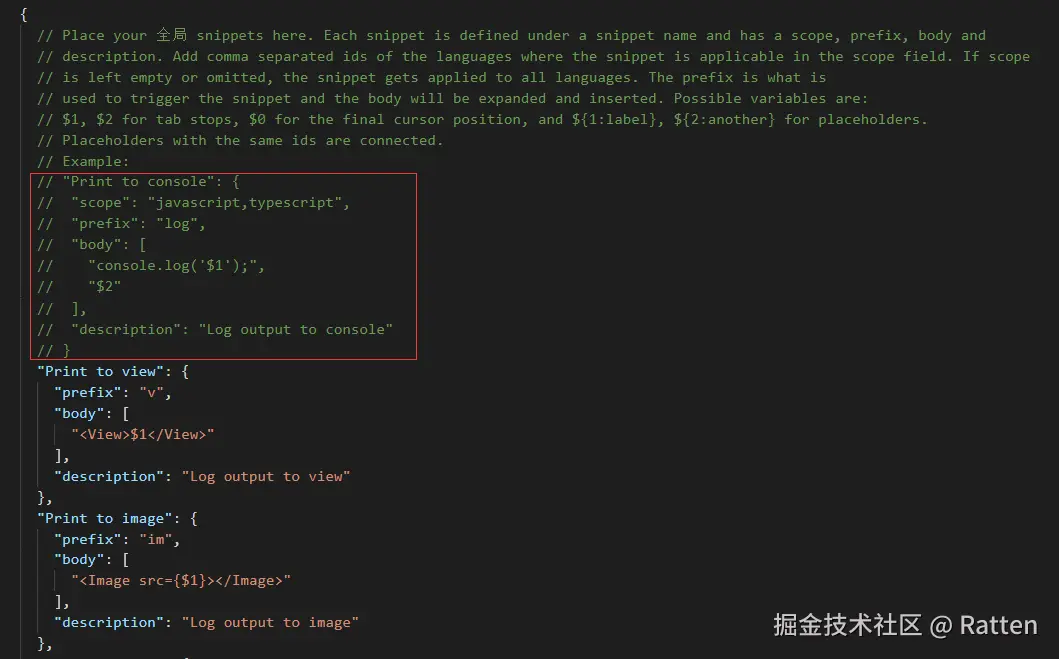Click description text "Log output to view"
This screenshot has height=659, width=1059.
[x=265, y=476]
